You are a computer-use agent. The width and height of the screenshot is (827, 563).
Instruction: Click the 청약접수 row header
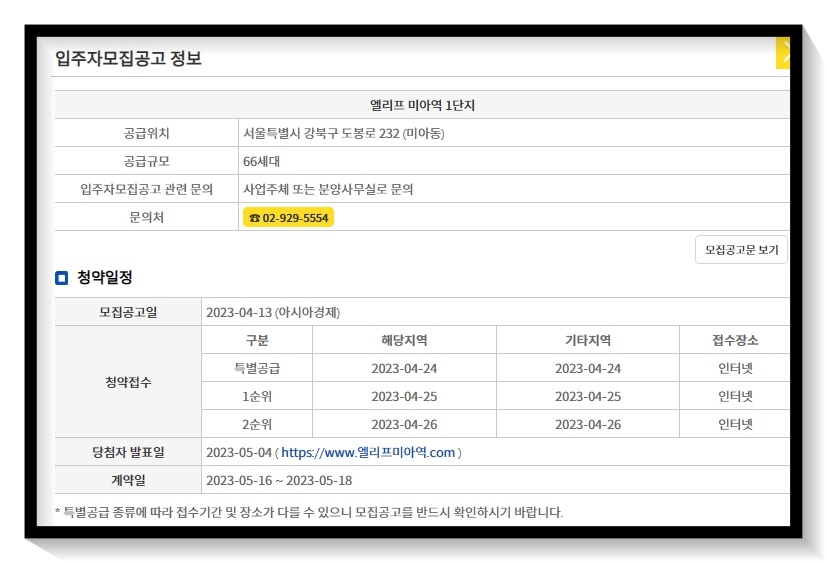click(128, 381)
